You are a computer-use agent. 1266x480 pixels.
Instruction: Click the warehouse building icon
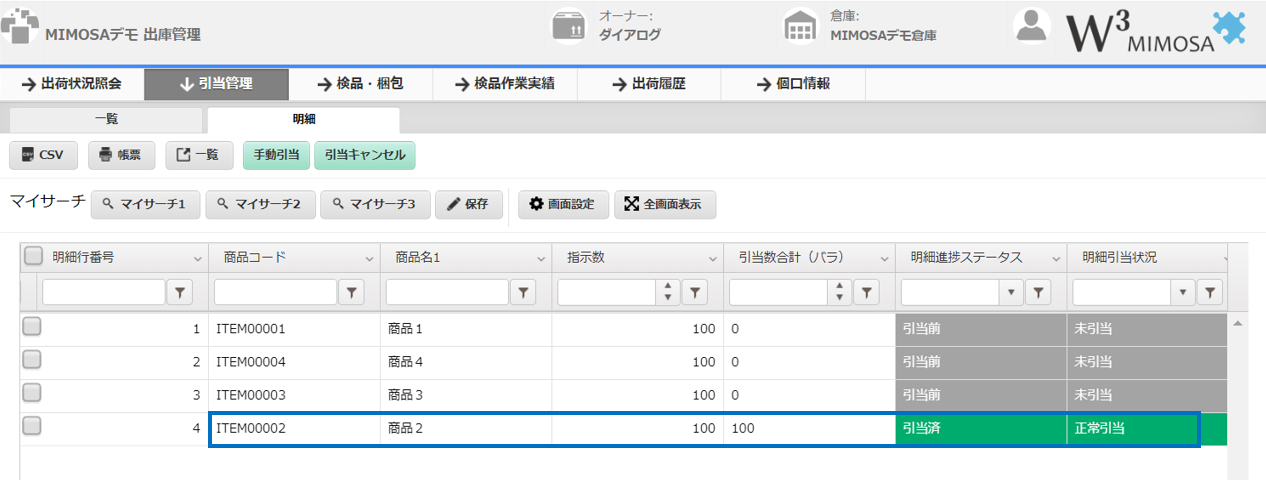[799, 27]
